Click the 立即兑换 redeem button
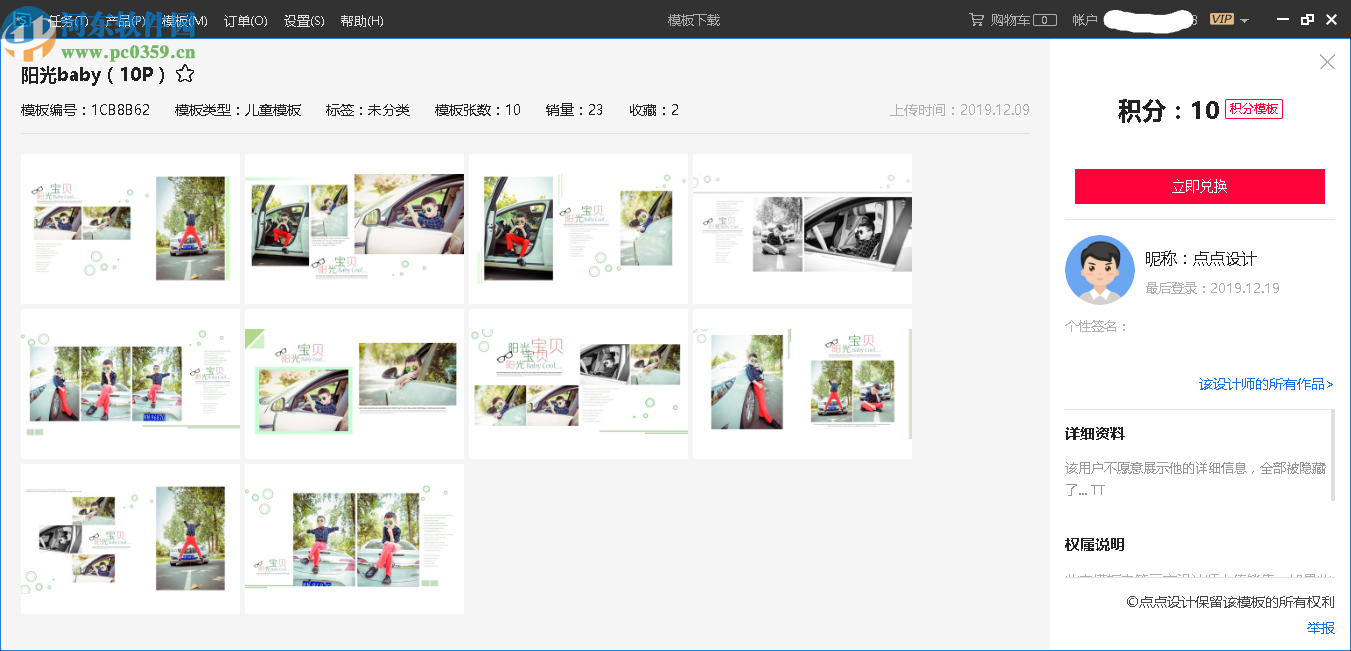This screenshot has width=1351, height=651. click(1199, 186)
